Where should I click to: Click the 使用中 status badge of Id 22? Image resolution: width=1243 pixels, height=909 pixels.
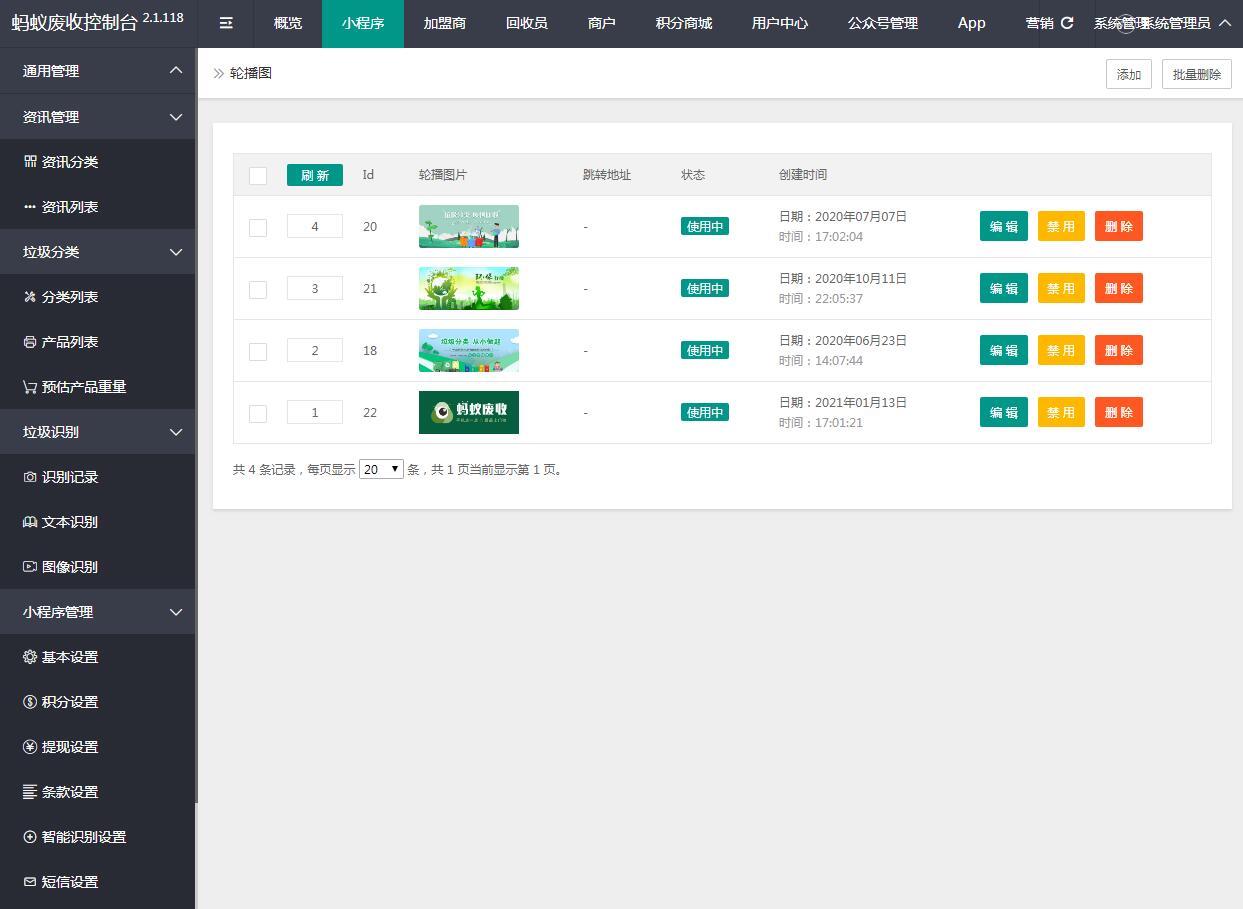705,412
